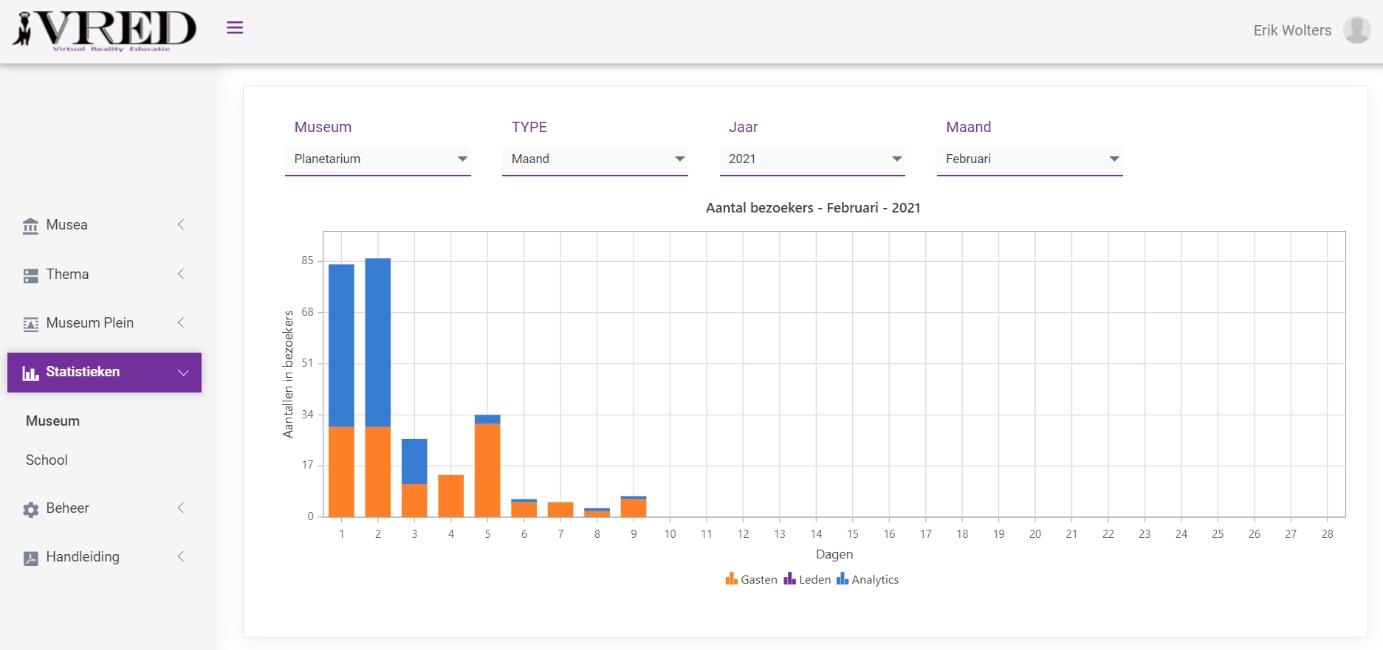Open the Maand dropdown showing Februari

pyautogui.click(x=1029, y=159)
